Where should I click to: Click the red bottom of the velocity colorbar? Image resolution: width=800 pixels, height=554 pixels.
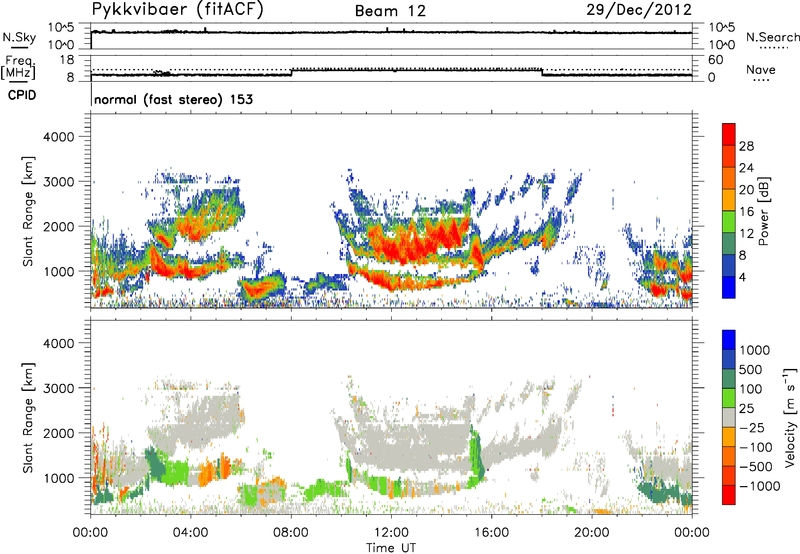tap(729, 495)
